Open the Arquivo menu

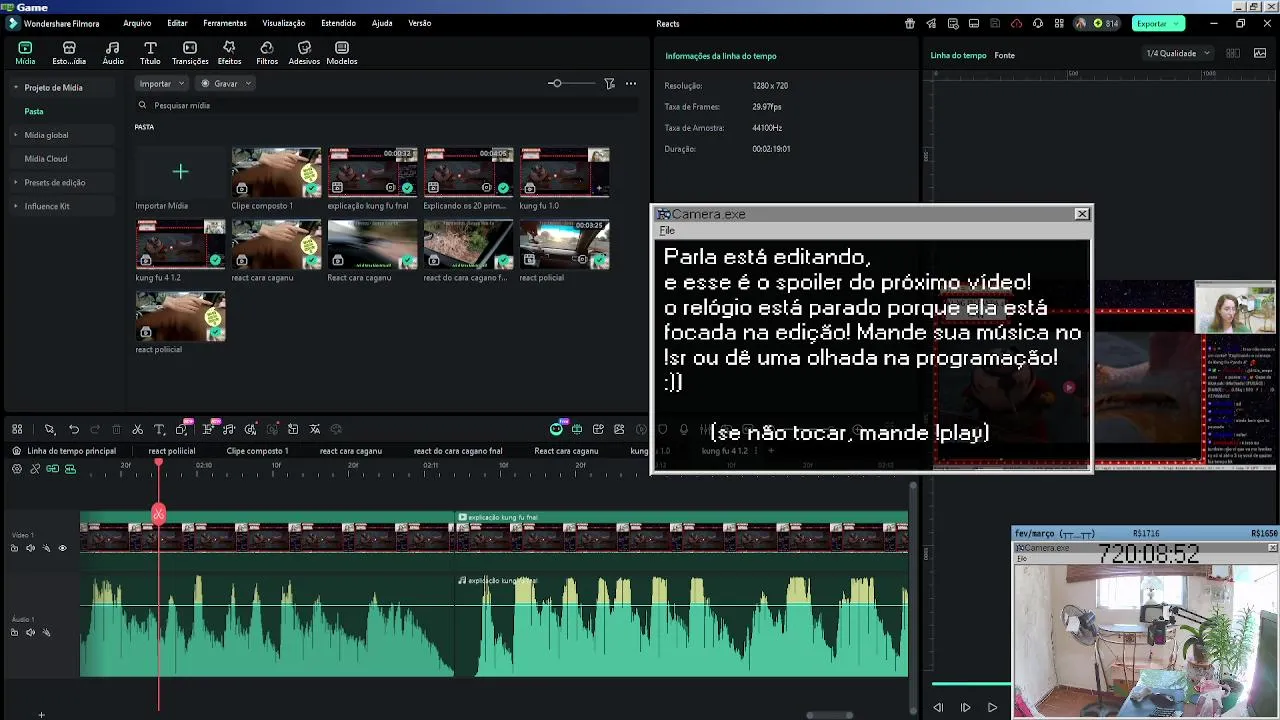coord(137,23)
